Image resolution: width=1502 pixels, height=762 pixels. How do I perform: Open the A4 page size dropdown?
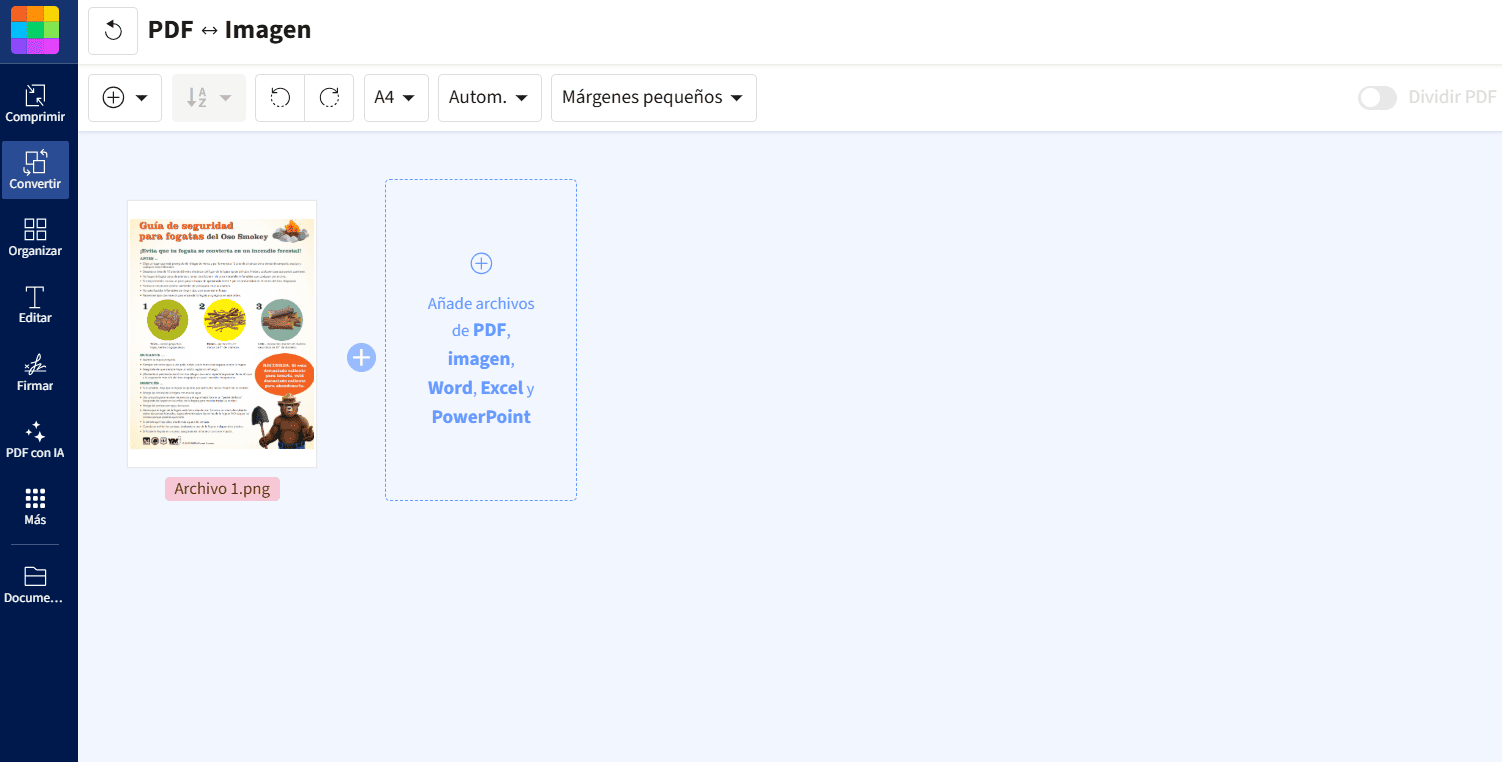pos(396,97)
